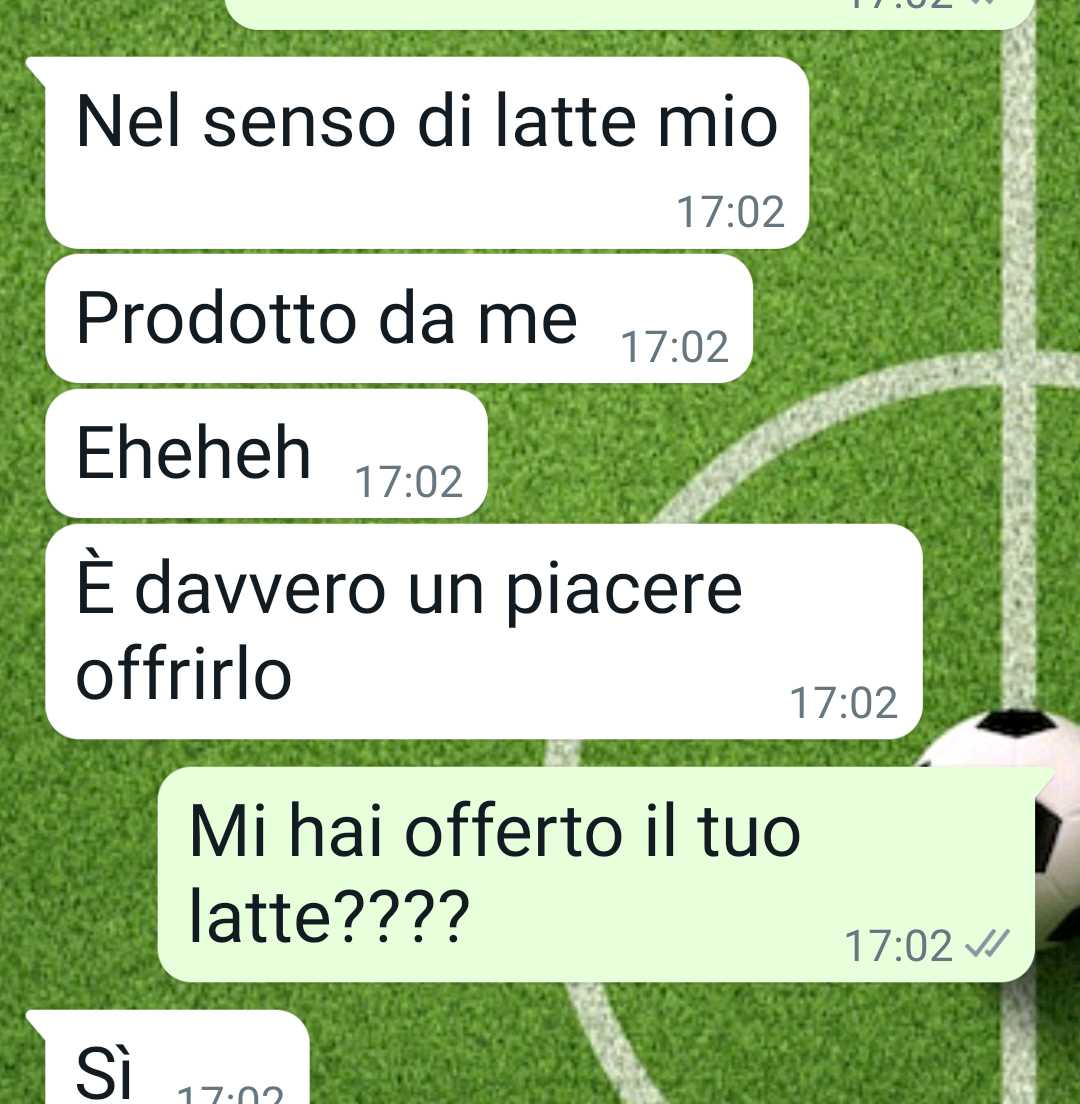Select the green "Mi hai offerto" message
The width and height of the screenshot is (1080, 1104).
pos(596,874)
